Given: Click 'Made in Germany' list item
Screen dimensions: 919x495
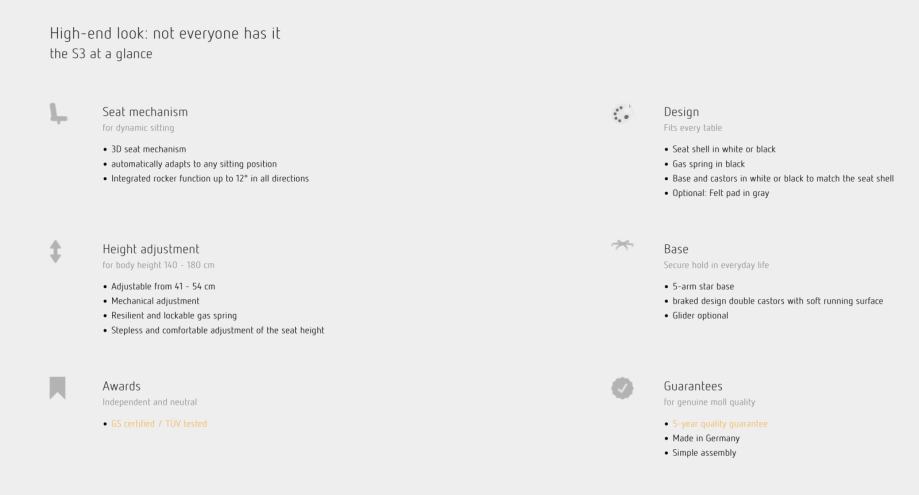Looking at the screenshot, I should coord(704,438).
